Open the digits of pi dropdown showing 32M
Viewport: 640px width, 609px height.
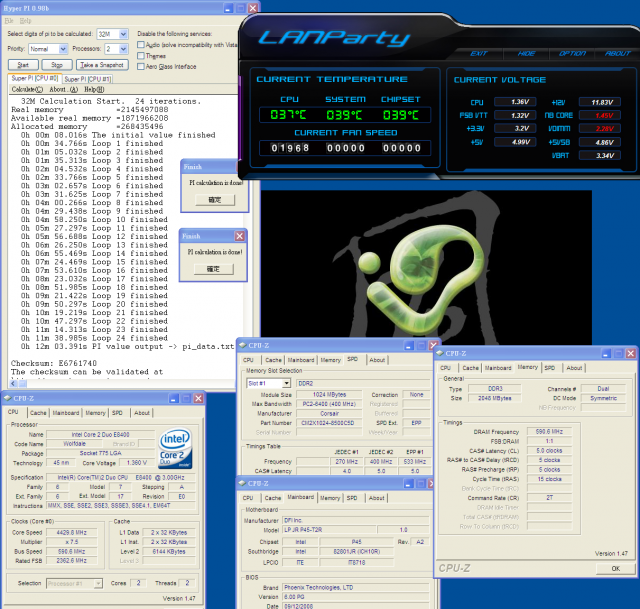pos(123,34)
